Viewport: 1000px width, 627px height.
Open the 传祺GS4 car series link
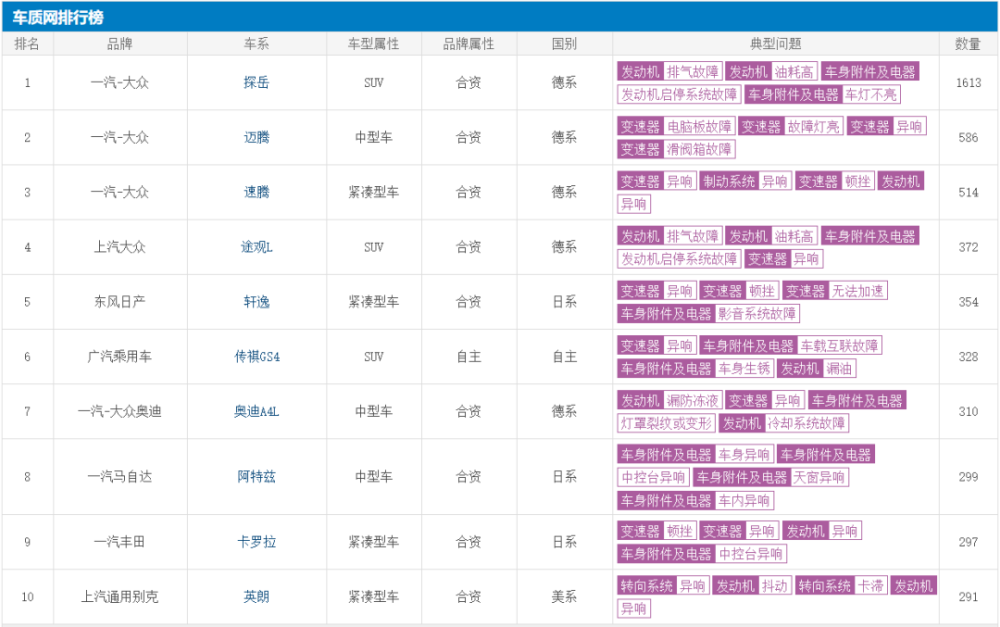pos(256,357)
